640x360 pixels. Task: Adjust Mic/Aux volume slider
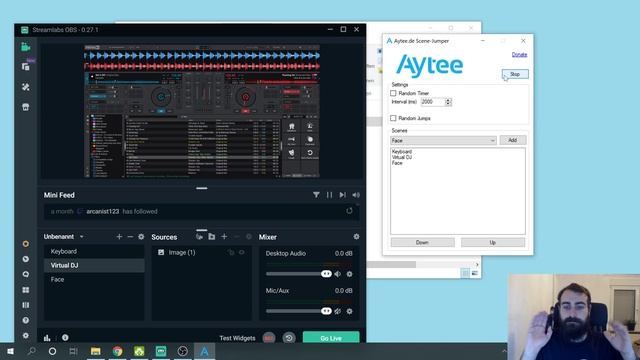[x=326, y=311]
